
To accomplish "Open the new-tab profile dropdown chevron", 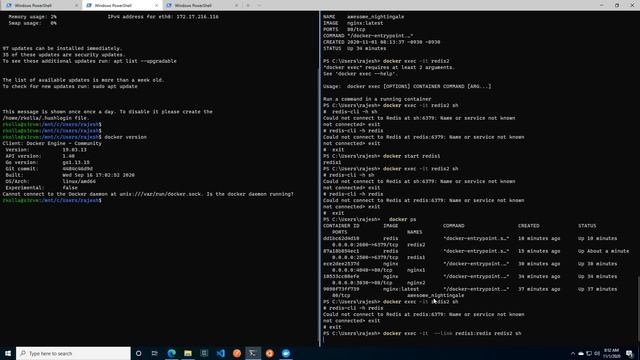I will (x=259, y=6).
